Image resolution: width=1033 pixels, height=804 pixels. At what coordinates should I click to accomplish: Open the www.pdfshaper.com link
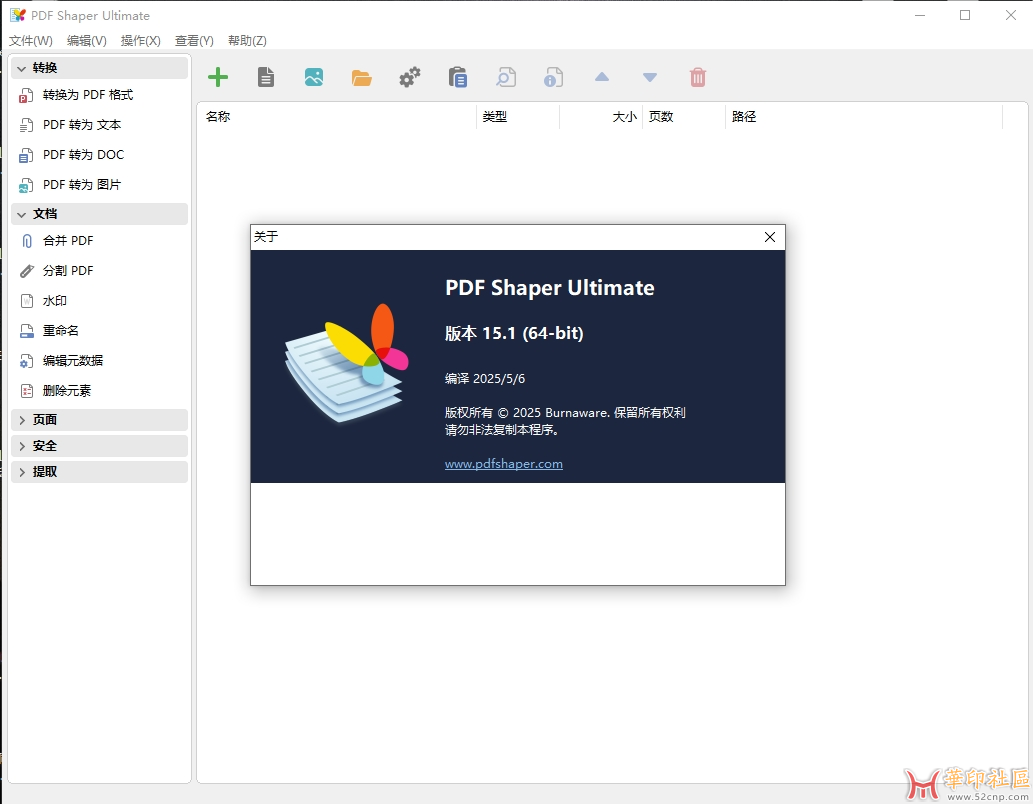(503, 464)
